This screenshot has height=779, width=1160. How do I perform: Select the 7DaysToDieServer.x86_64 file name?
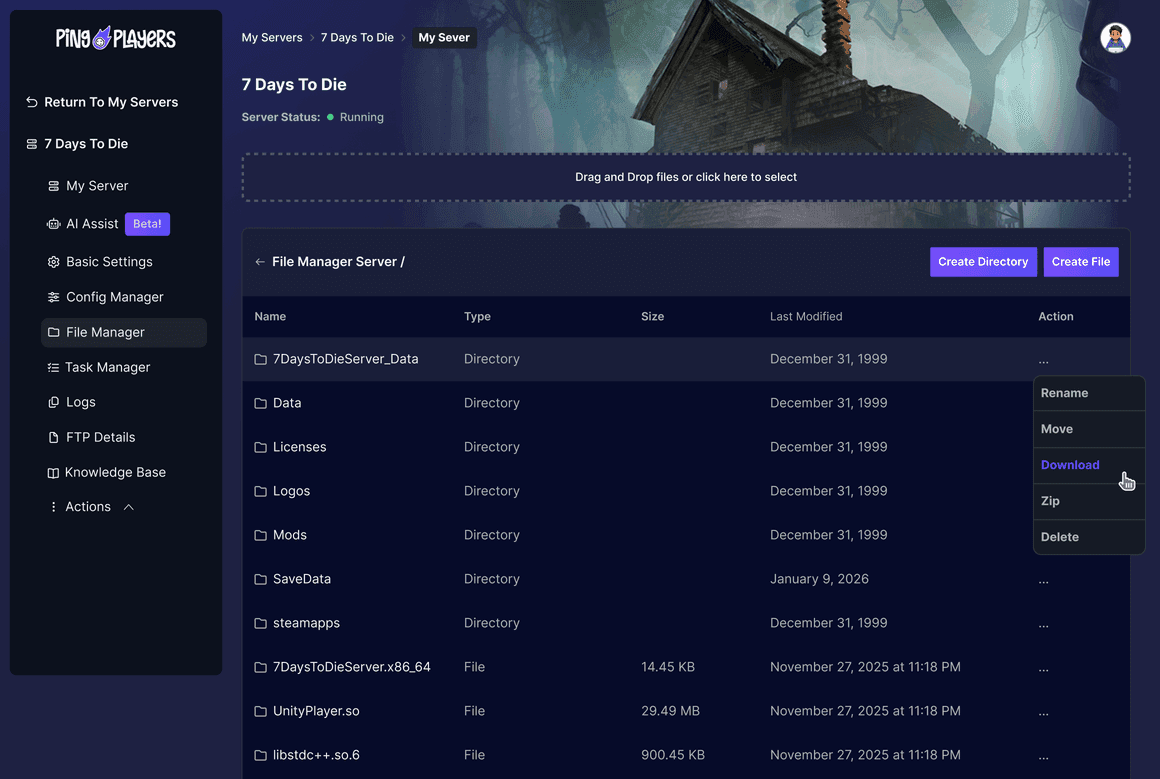click(x=351, y=667)
